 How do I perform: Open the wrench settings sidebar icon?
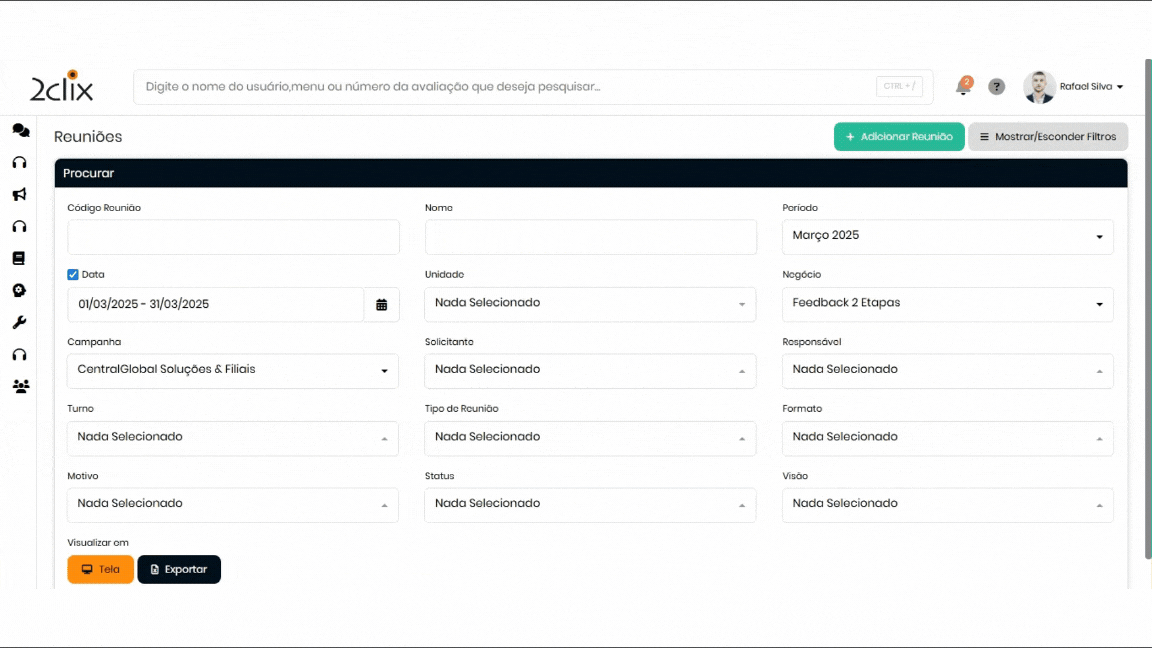pos(19,323)
